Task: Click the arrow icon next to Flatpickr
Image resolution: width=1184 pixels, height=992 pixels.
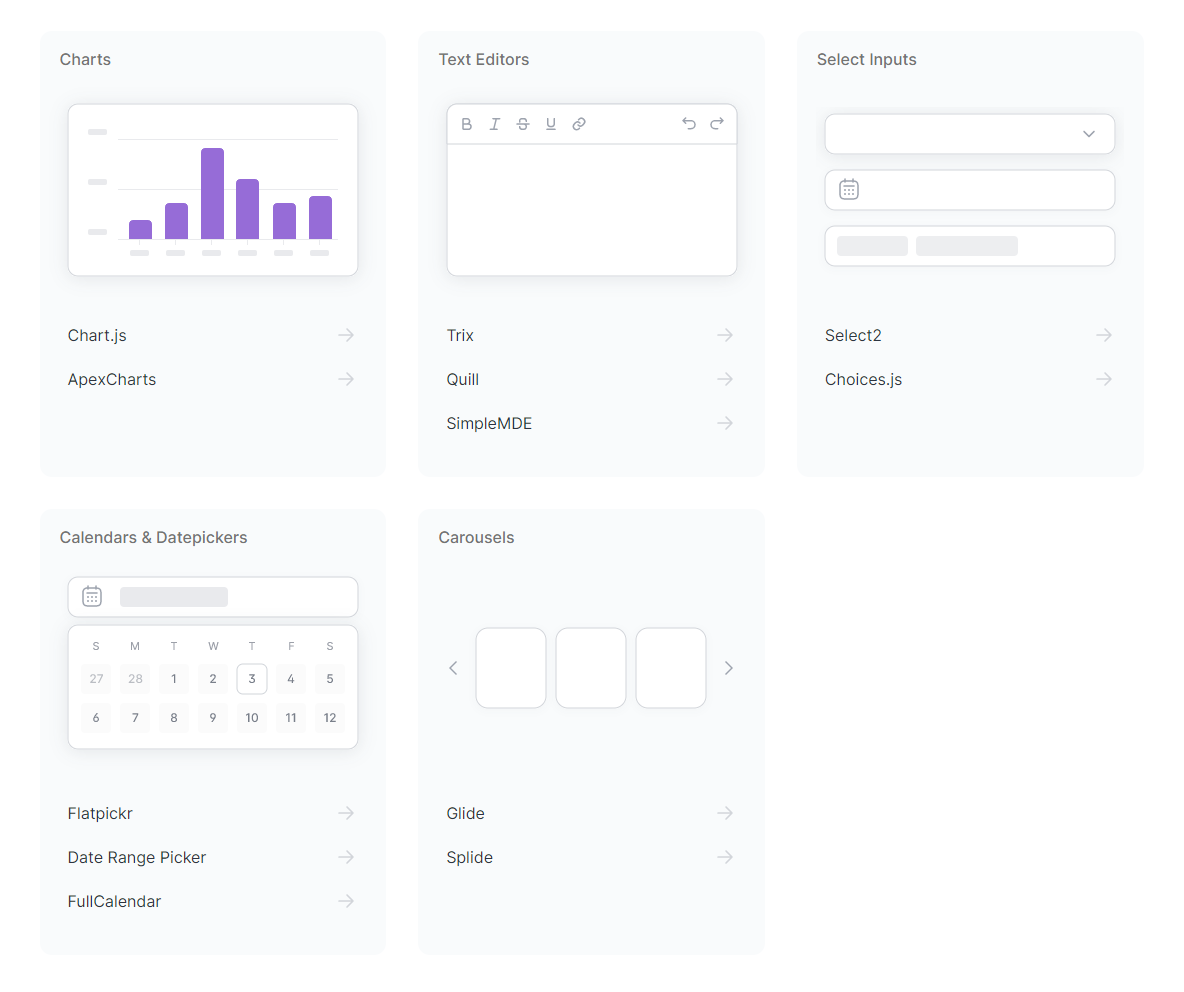Action: pos(346,813)
